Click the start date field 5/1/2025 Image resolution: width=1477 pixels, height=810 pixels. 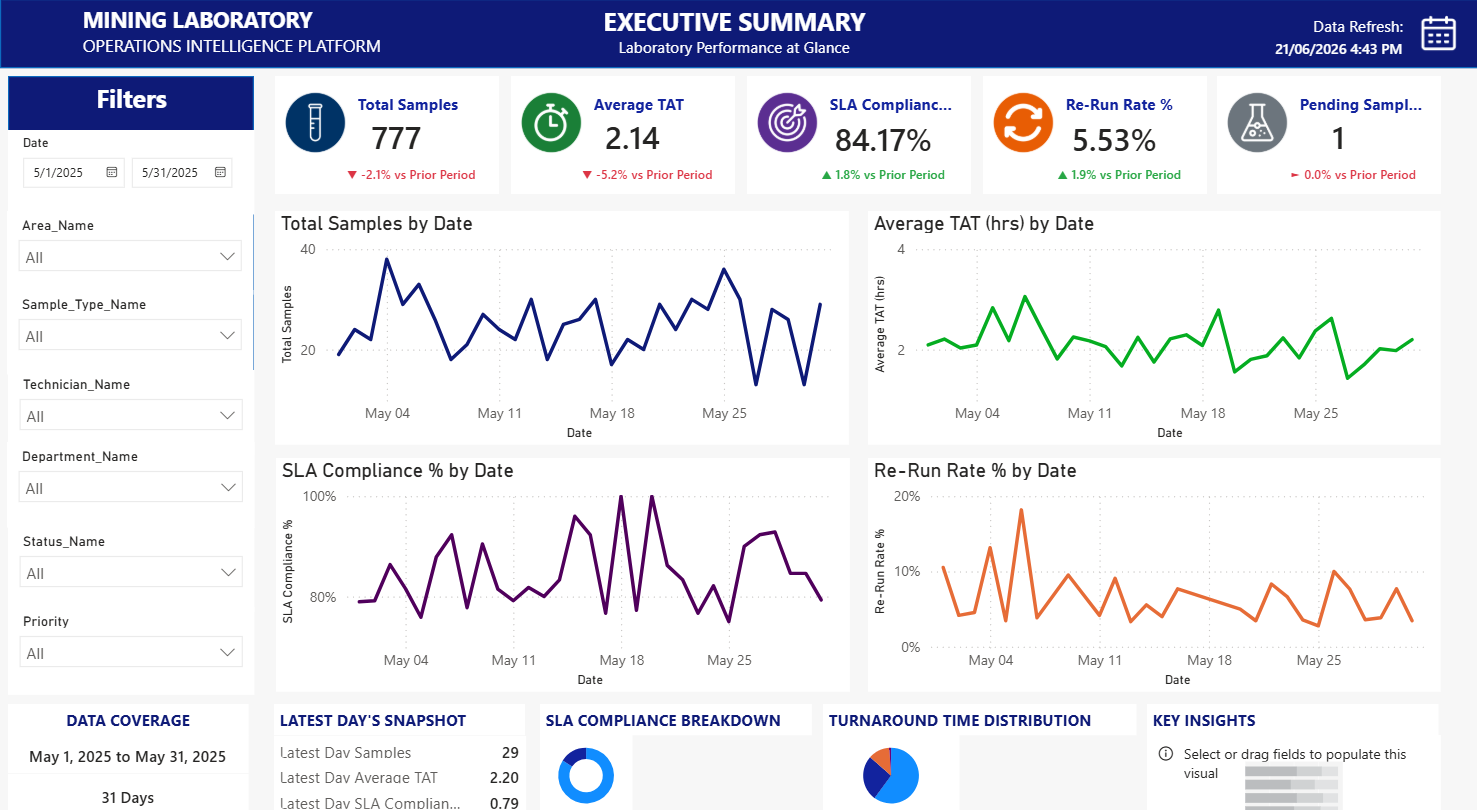74,172
